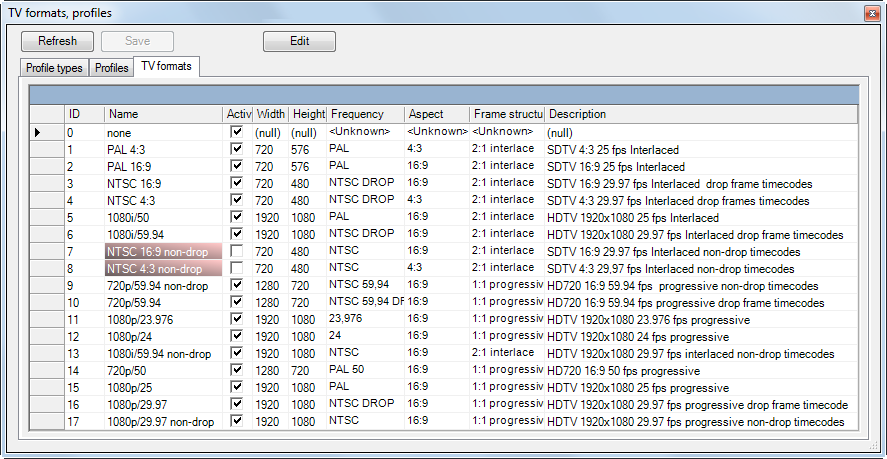The image size is (887, 459).
Task: Click the 'PAL 4:3' name cell
Action: (x=164, y=150)
